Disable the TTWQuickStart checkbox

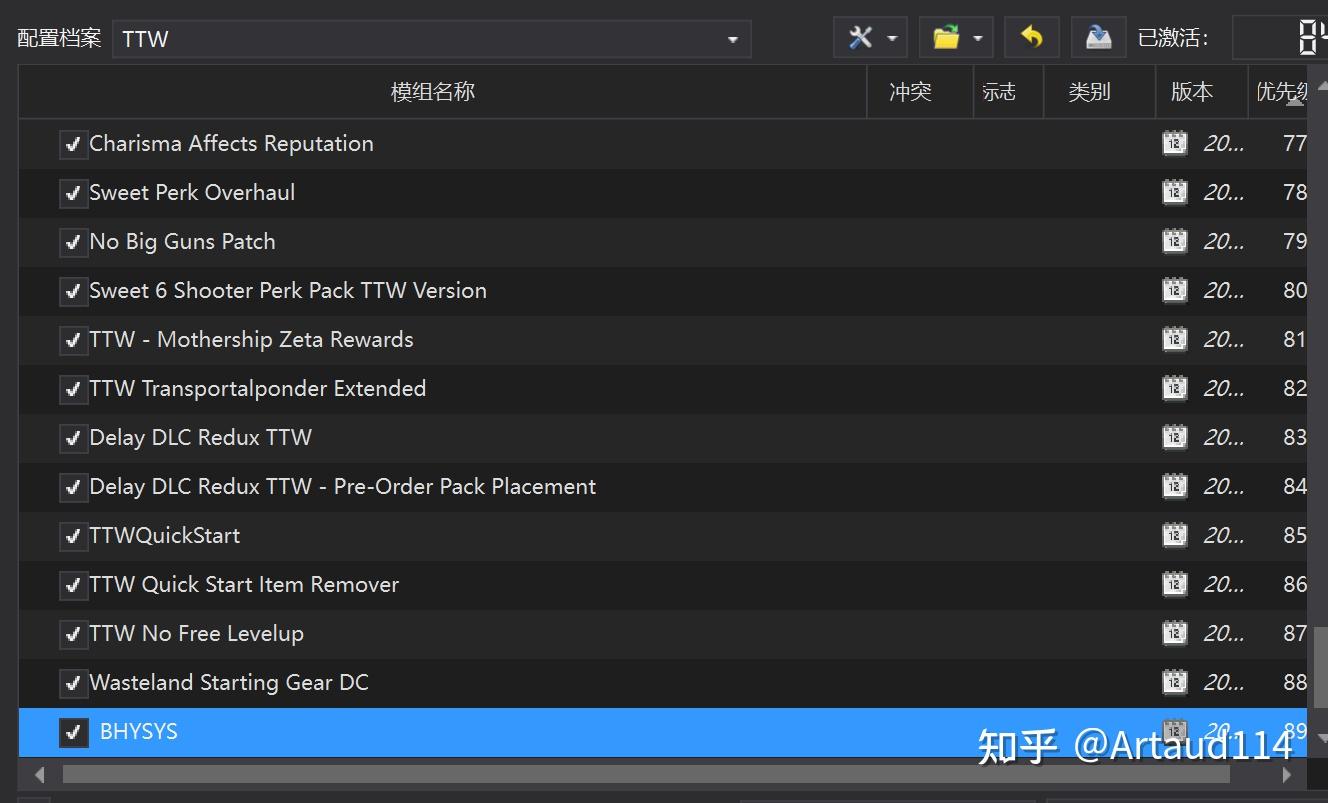(x=72, y=536)
